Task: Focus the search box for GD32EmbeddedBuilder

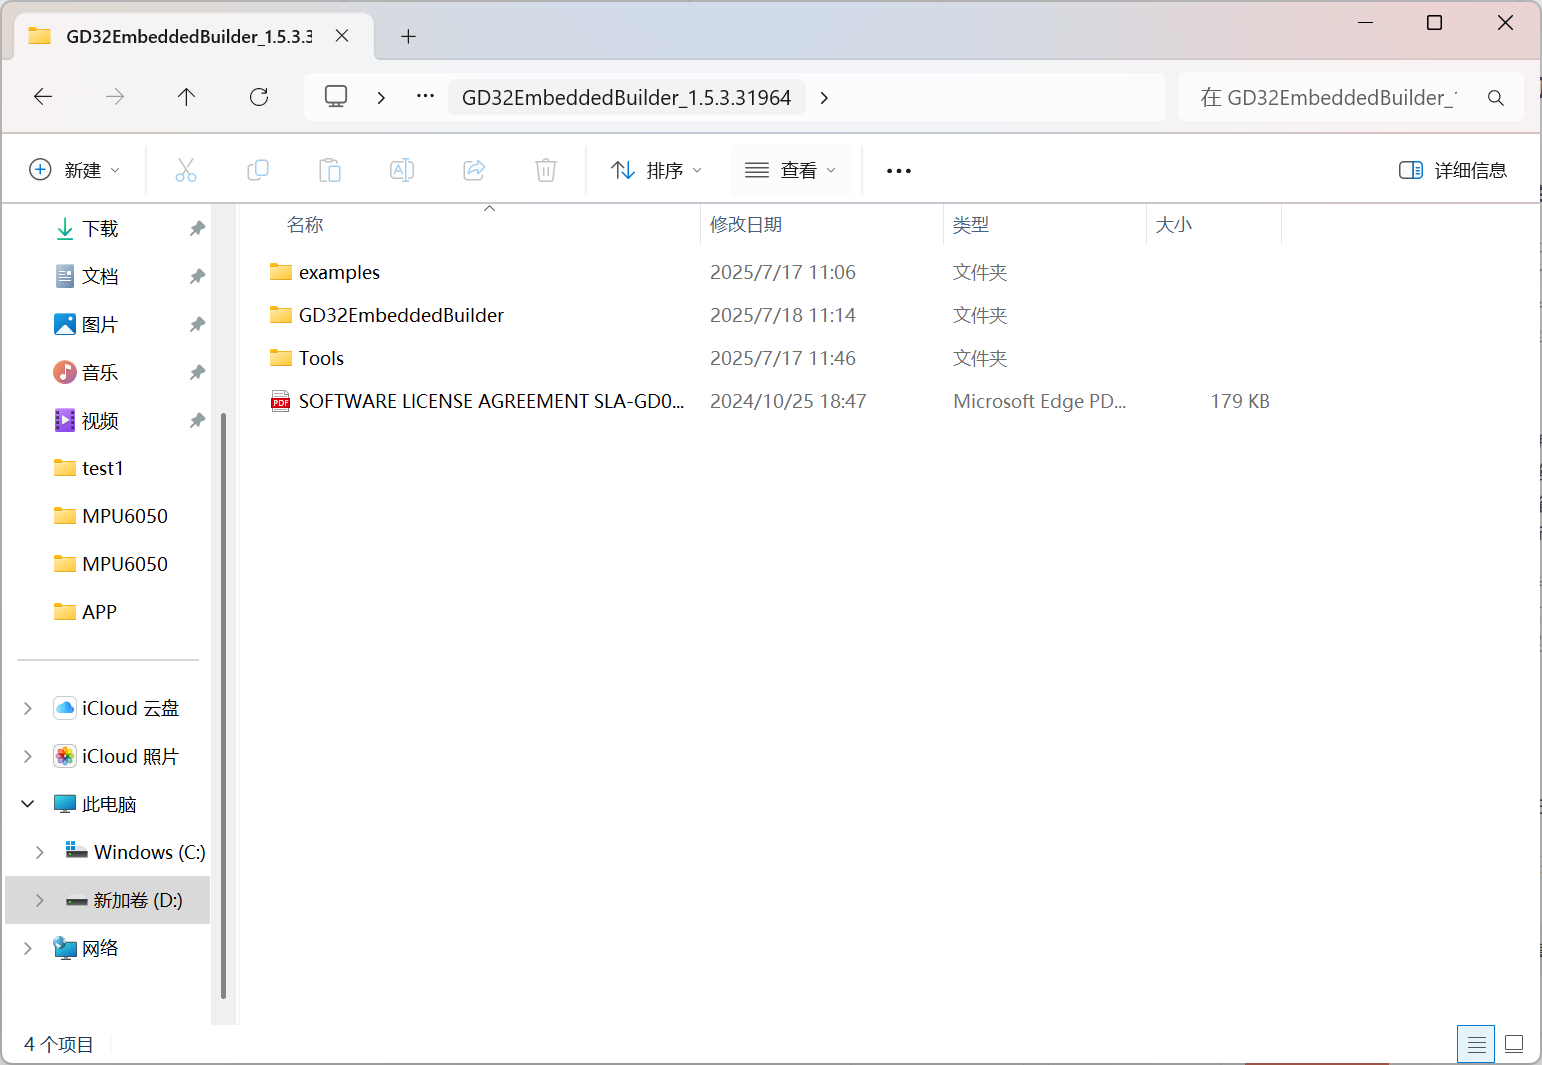Action: tap(1351, 97)
